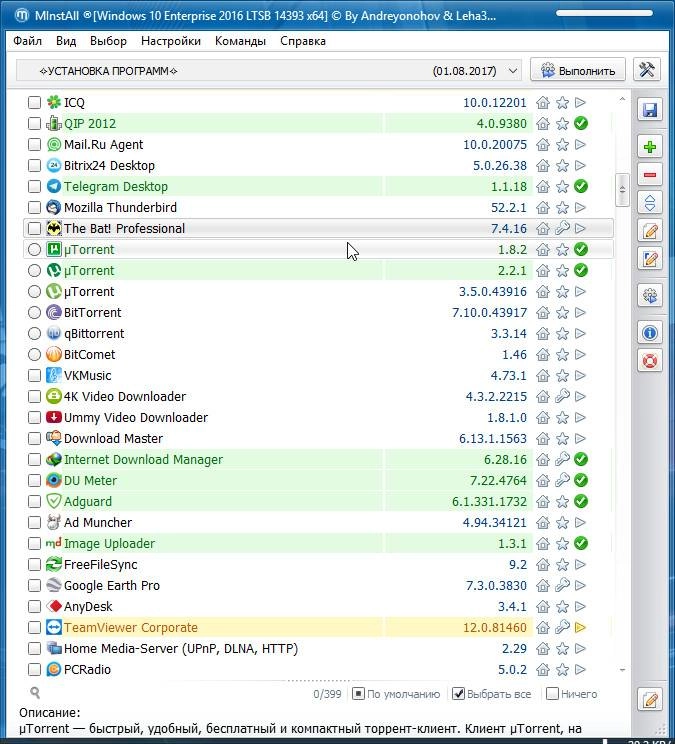Viewport: 675px width, 744px height.
Task: Click green checkmark in Telegram Desktop row
Action: 581,186
